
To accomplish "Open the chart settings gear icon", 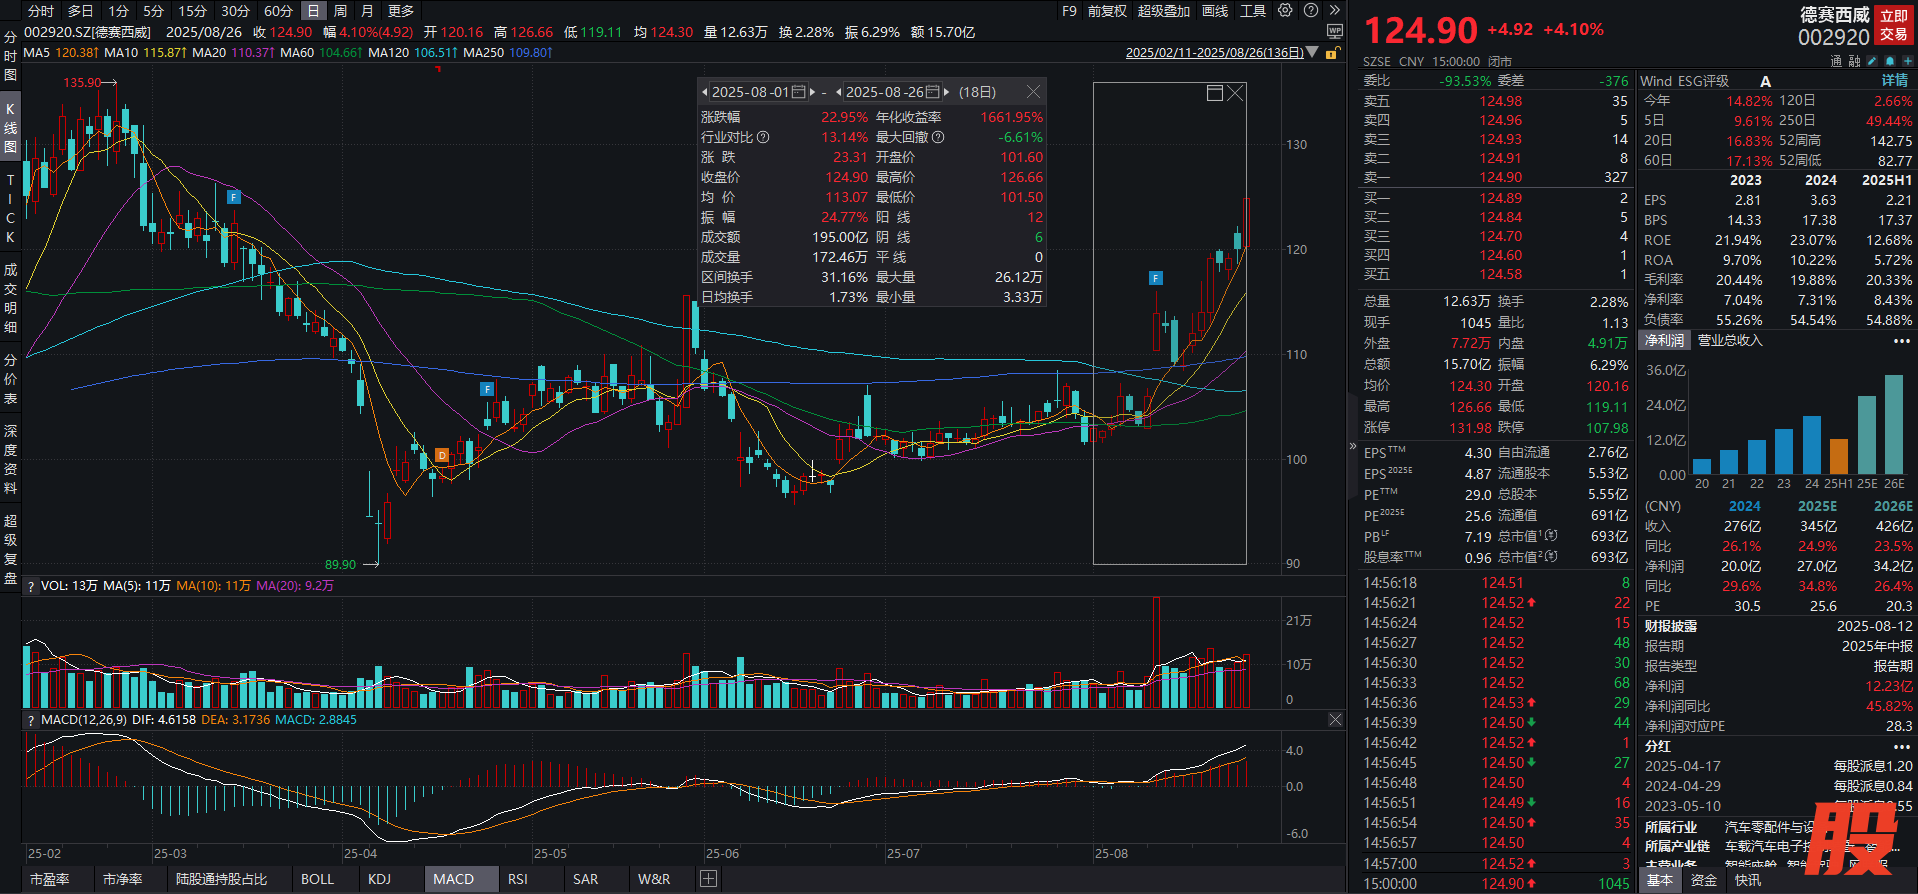I will pos(1285,11).
